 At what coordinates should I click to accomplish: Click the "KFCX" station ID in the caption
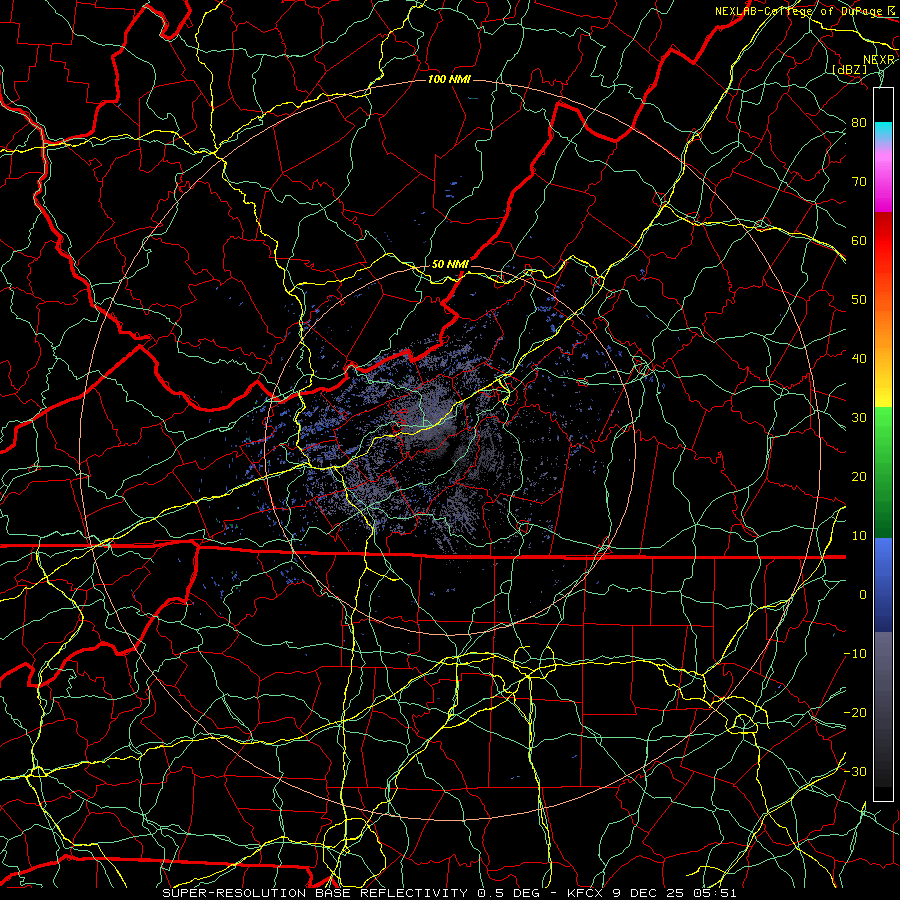tap(583, 893)
